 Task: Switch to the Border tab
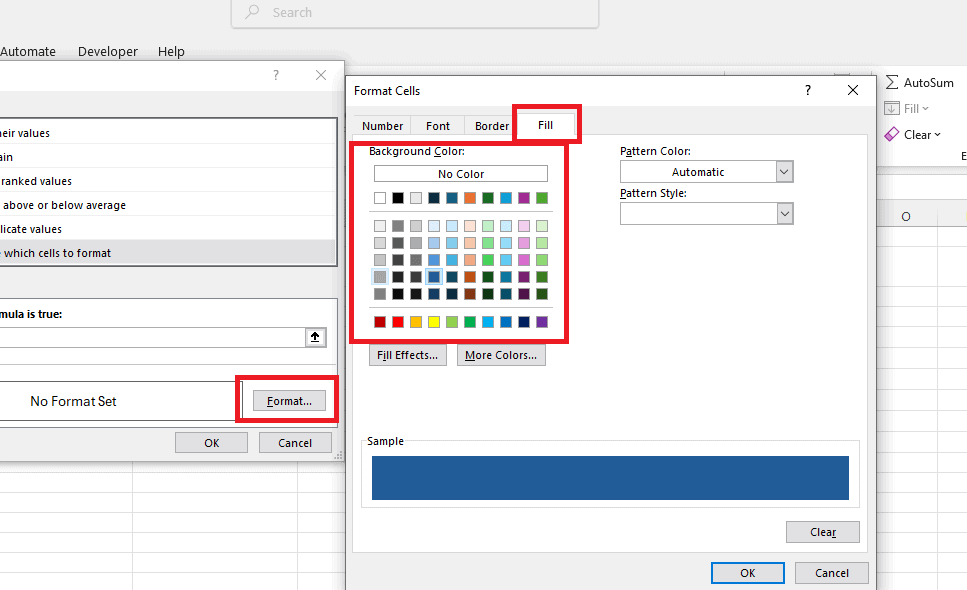(x=492, y=126)
